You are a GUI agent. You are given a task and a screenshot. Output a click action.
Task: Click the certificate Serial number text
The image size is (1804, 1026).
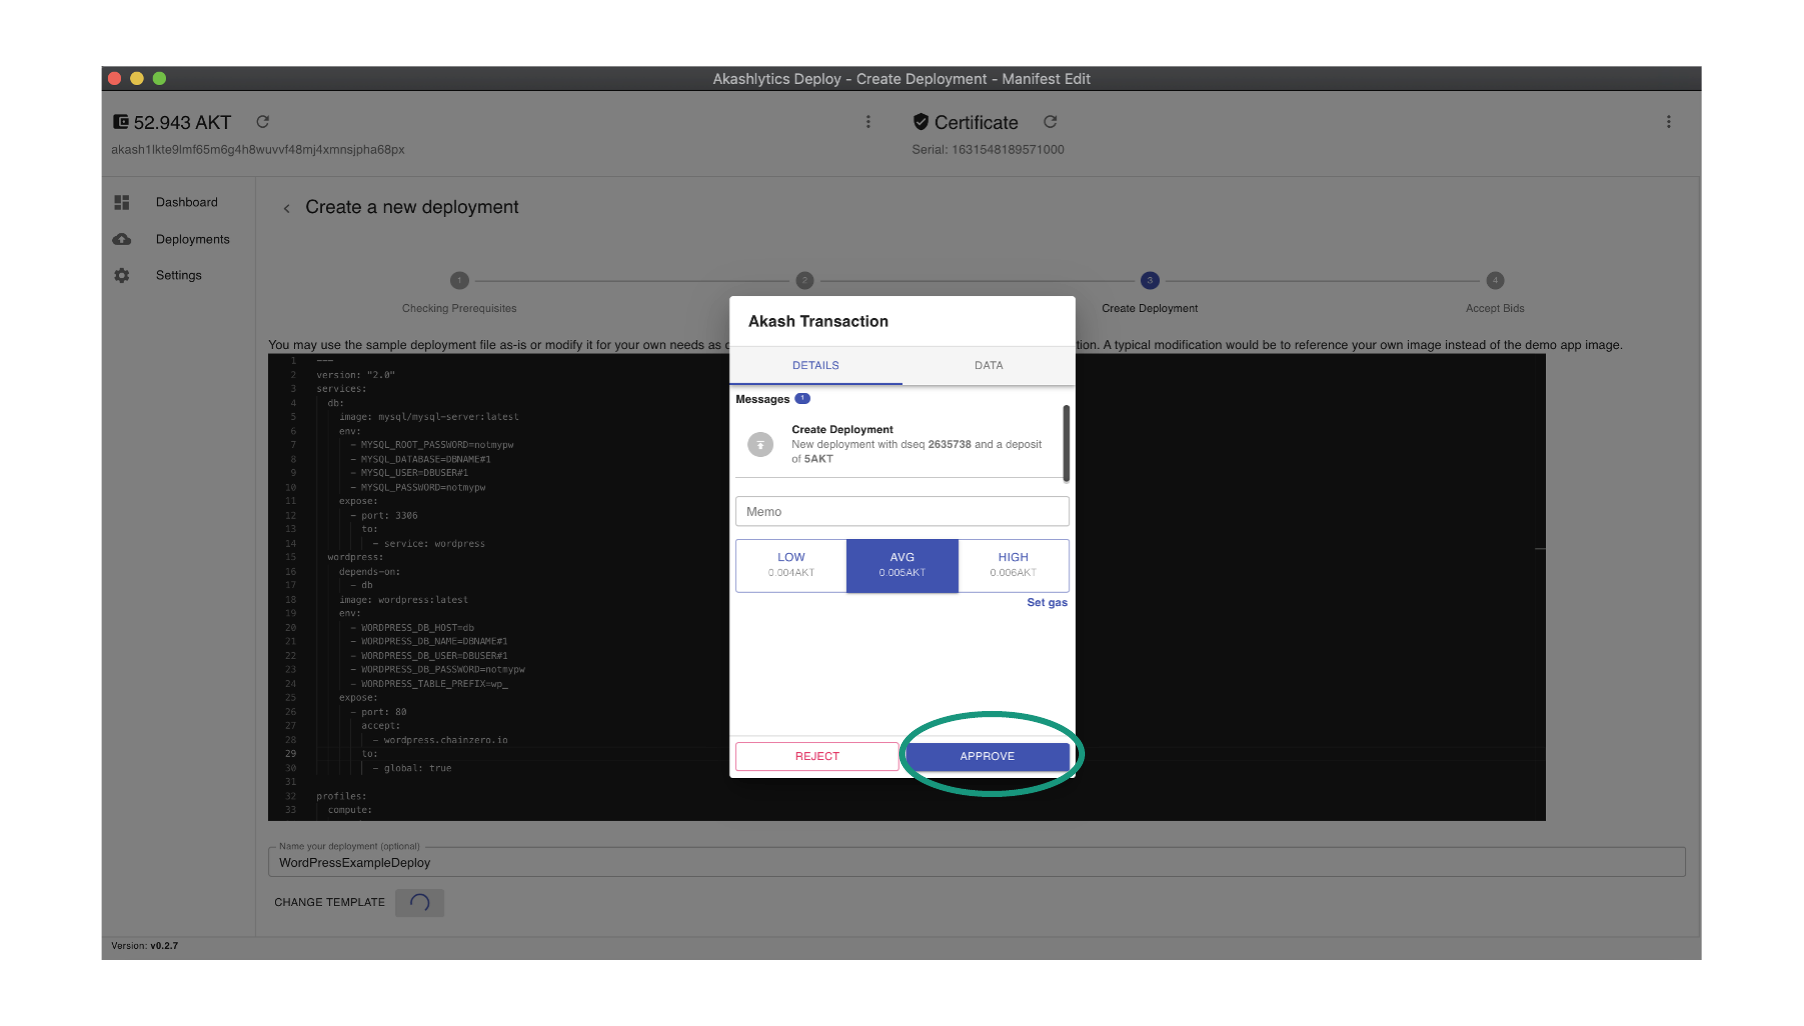988,150
